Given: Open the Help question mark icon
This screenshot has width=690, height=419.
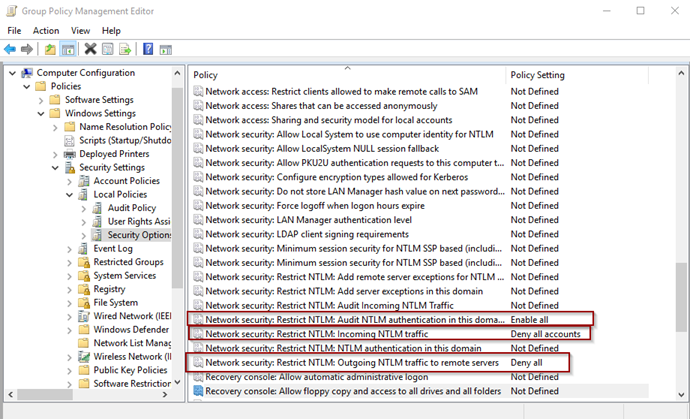Looking at the screenshot, I should click(x=148, y=49).
